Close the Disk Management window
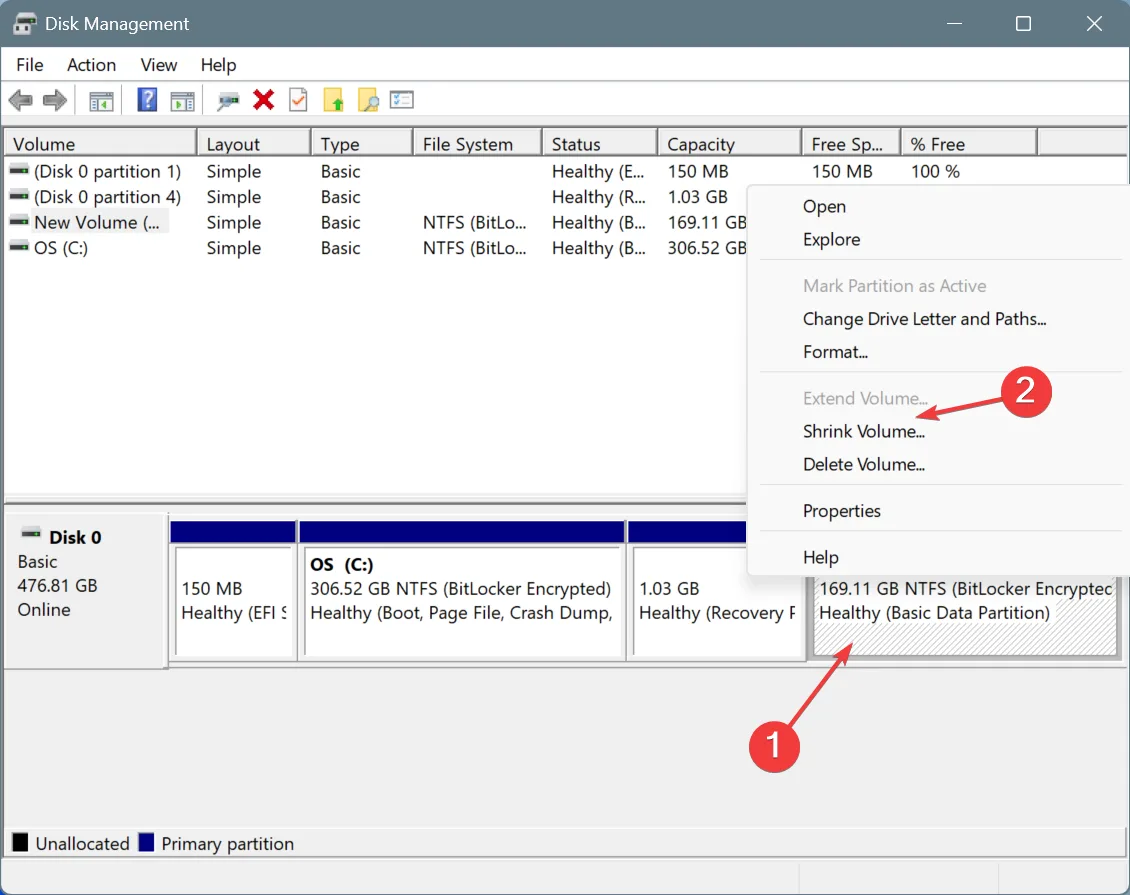 coord(1094,24)
